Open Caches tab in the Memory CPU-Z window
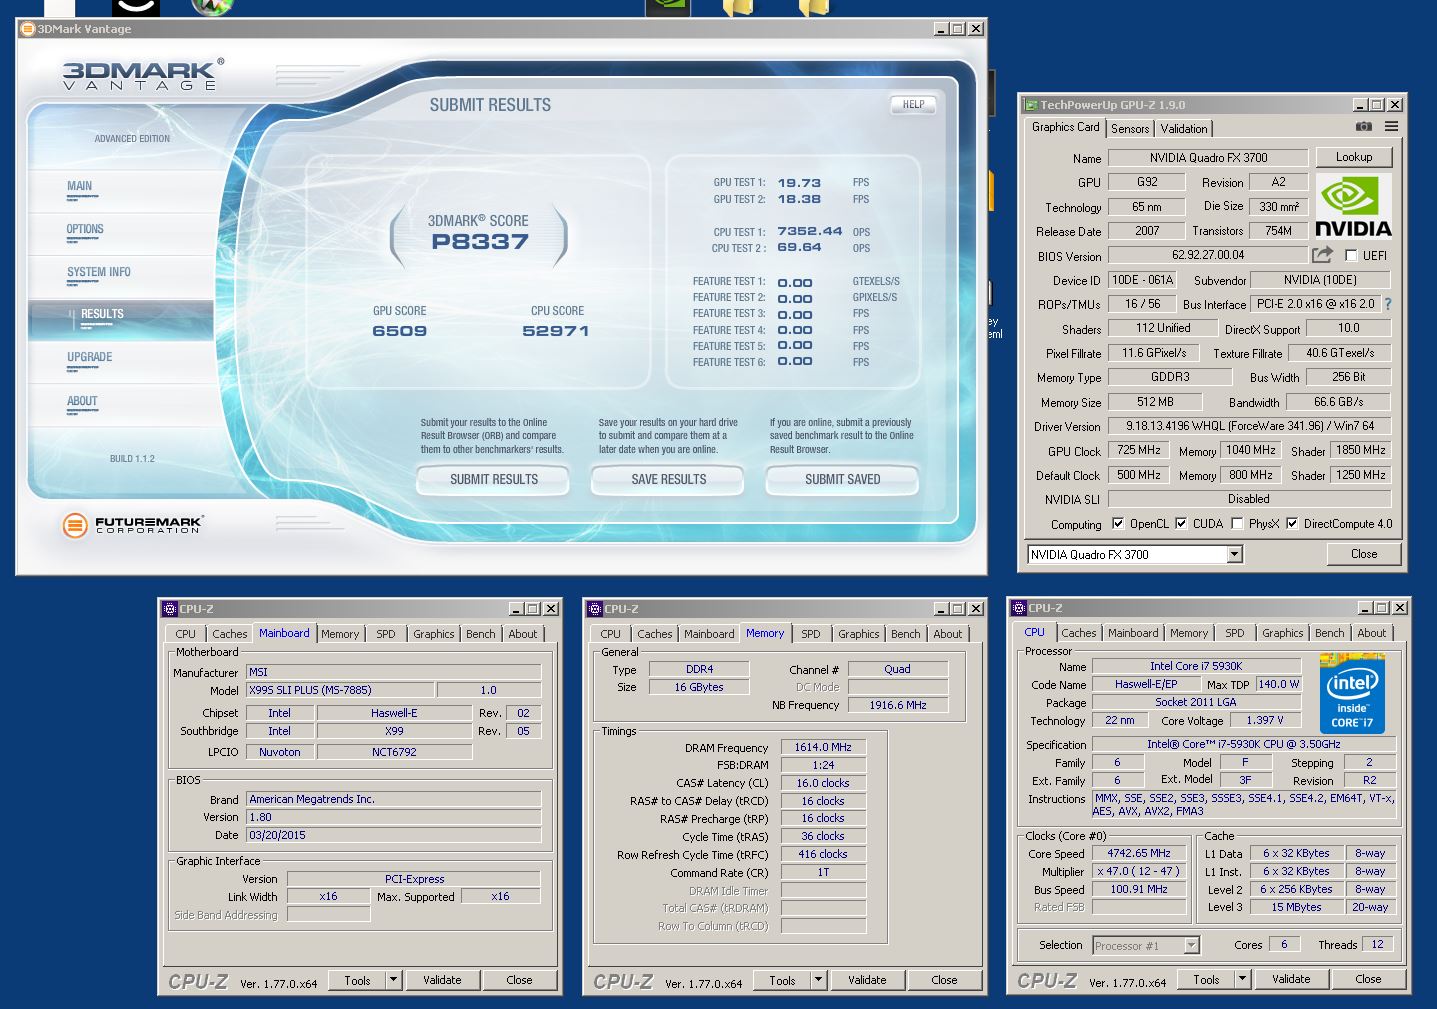The image size is (1437, 1009). coord(655,634)
